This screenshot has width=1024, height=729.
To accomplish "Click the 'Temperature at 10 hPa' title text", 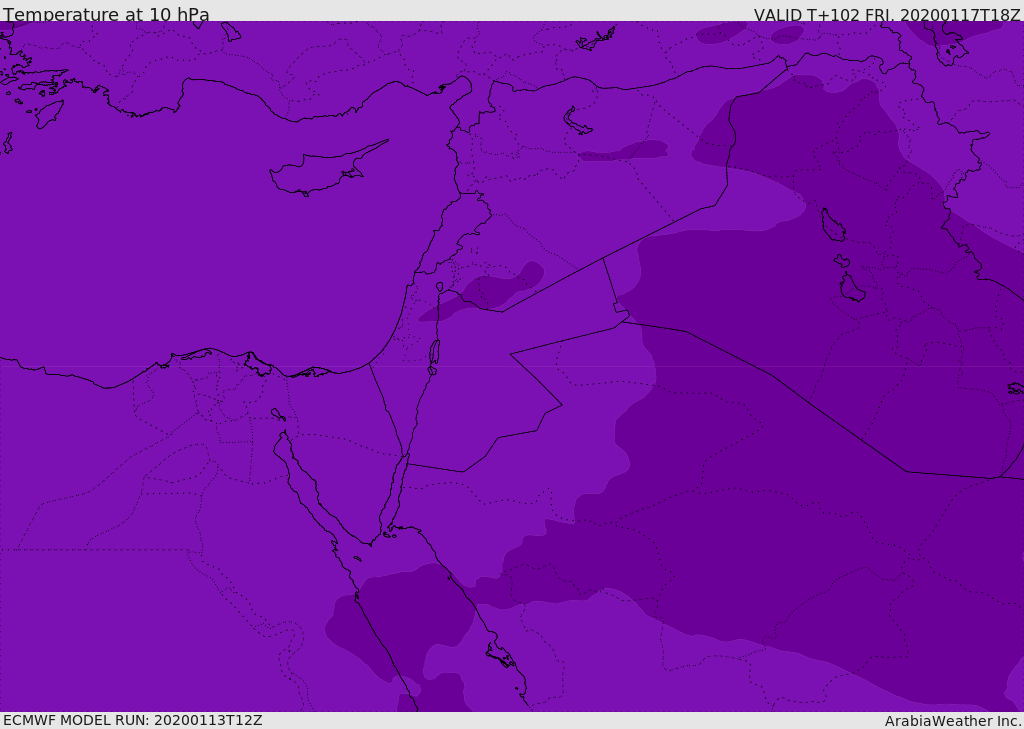I will click(106, 14).
